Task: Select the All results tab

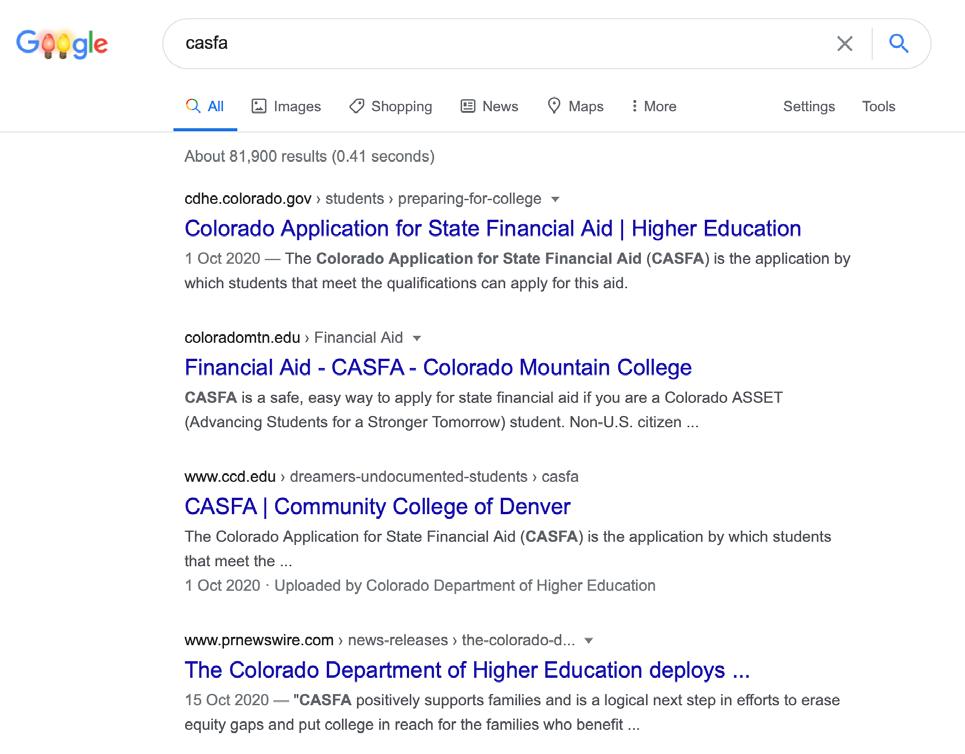Action: (205, 106)
